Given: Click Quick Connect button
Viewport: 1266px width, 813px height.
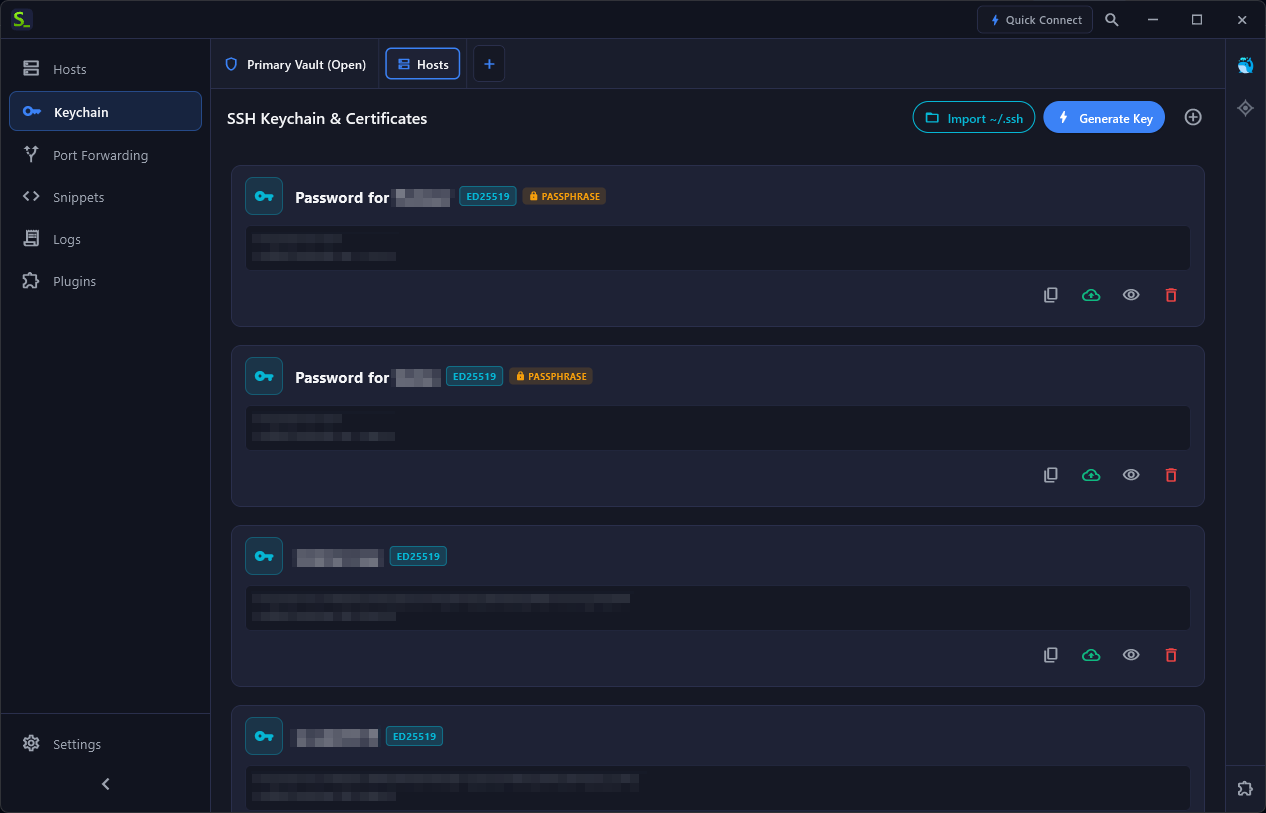Looking at the screenshot, I should pos(1035,20).
